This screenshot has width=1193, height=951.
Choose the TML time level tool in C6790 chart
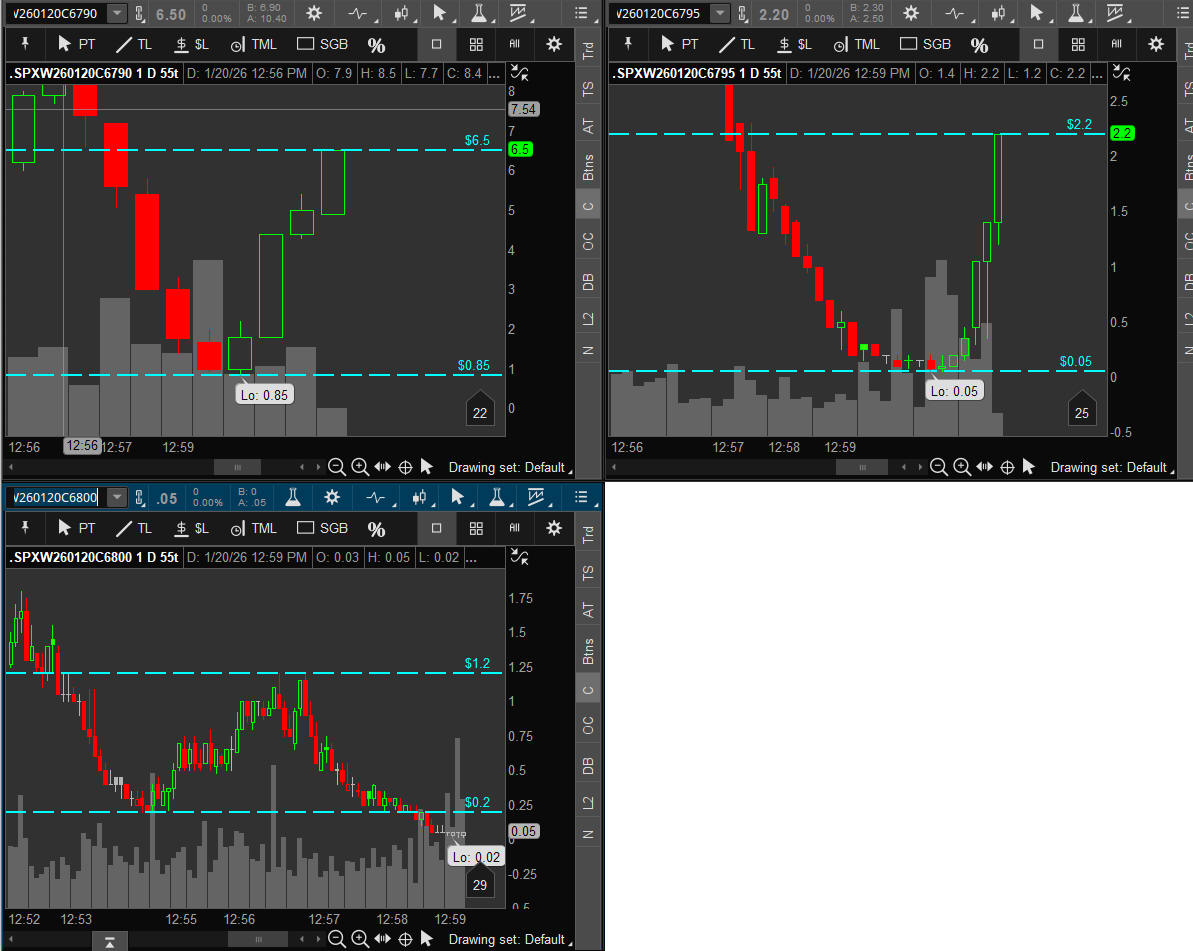[254, 44]
